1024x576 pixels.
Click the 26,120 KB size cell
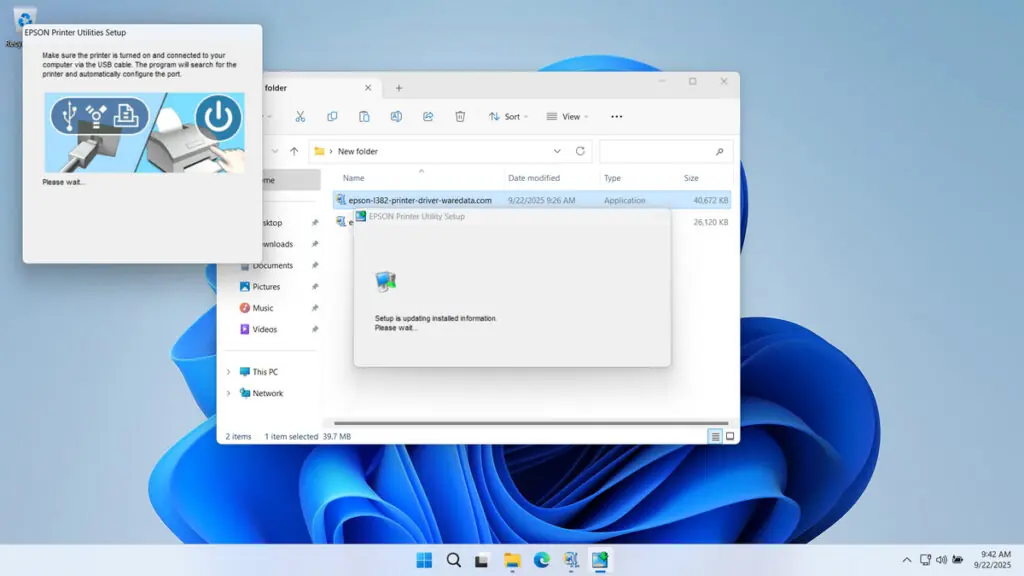(711, 222)
